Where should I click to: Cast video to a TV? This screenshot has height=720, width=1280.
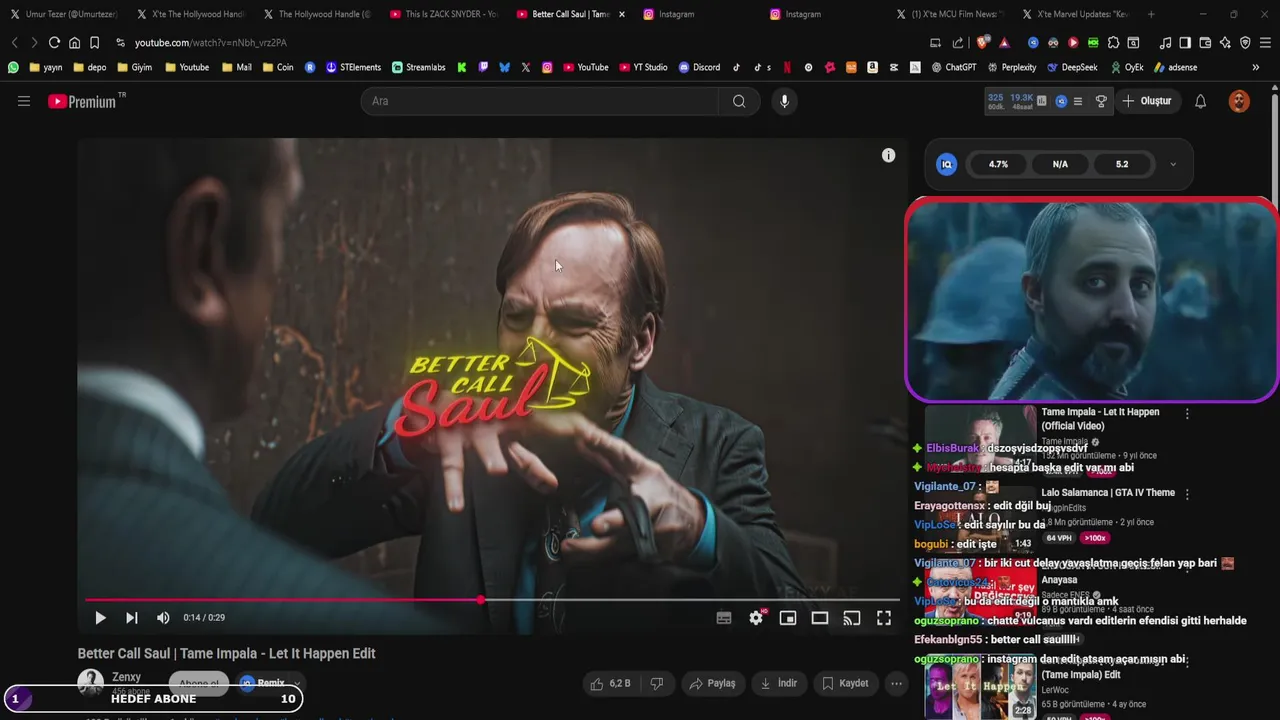coord(852,618)
